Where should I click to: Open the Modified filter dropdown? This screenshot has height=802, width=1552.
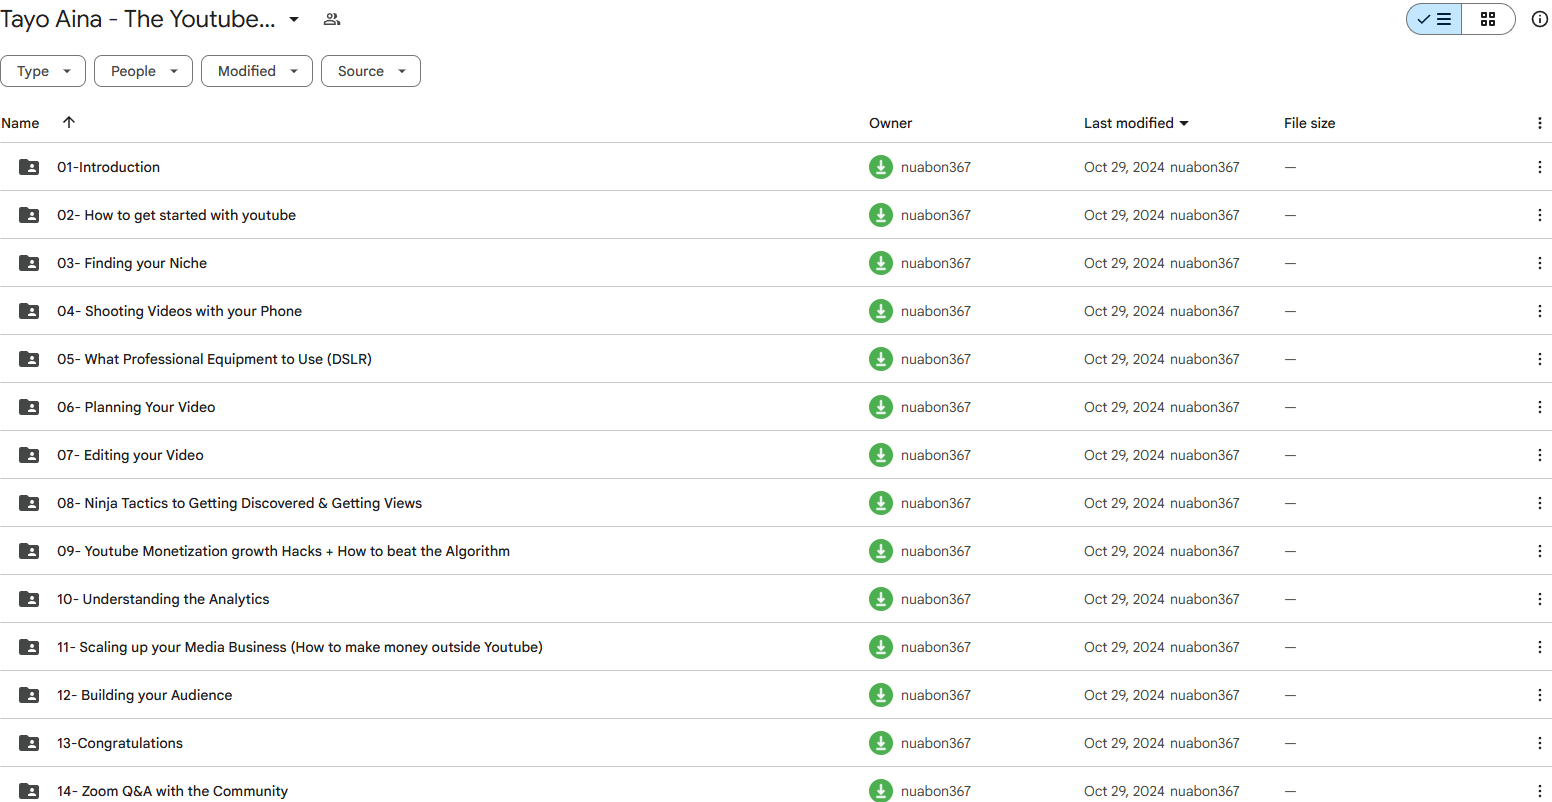(257, 71)
